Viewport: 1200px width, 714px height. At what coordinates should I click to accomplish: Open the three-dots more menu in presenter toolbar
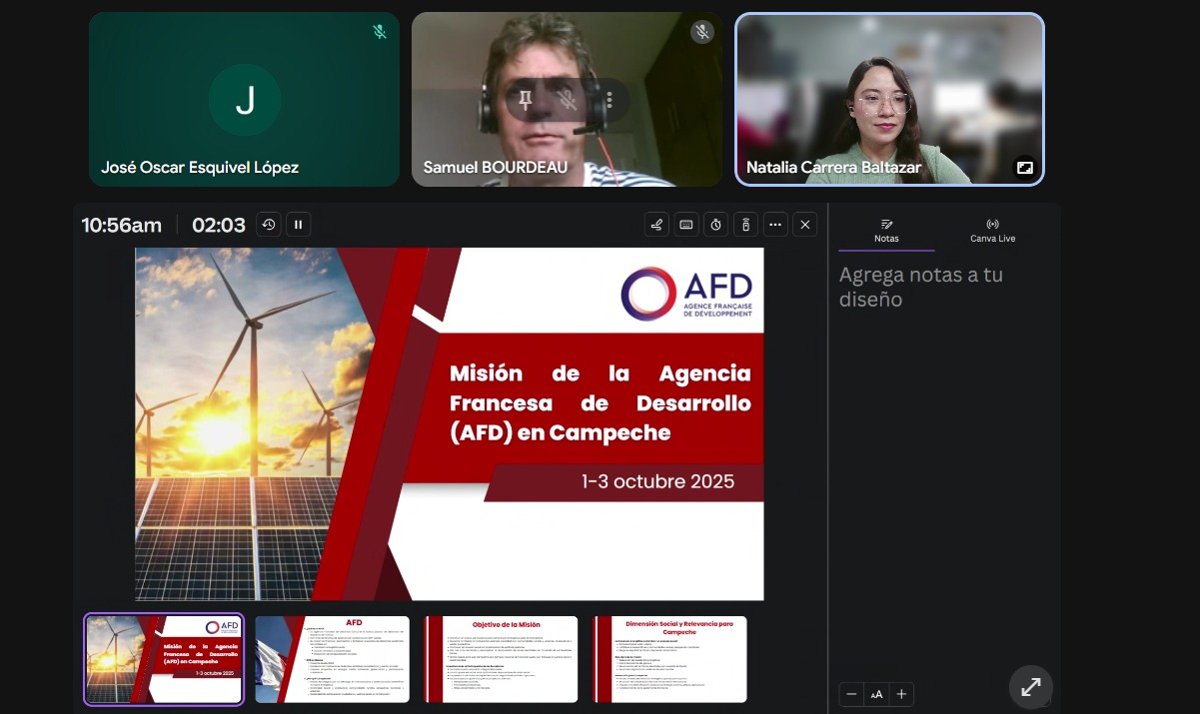[x=775, y=225]
